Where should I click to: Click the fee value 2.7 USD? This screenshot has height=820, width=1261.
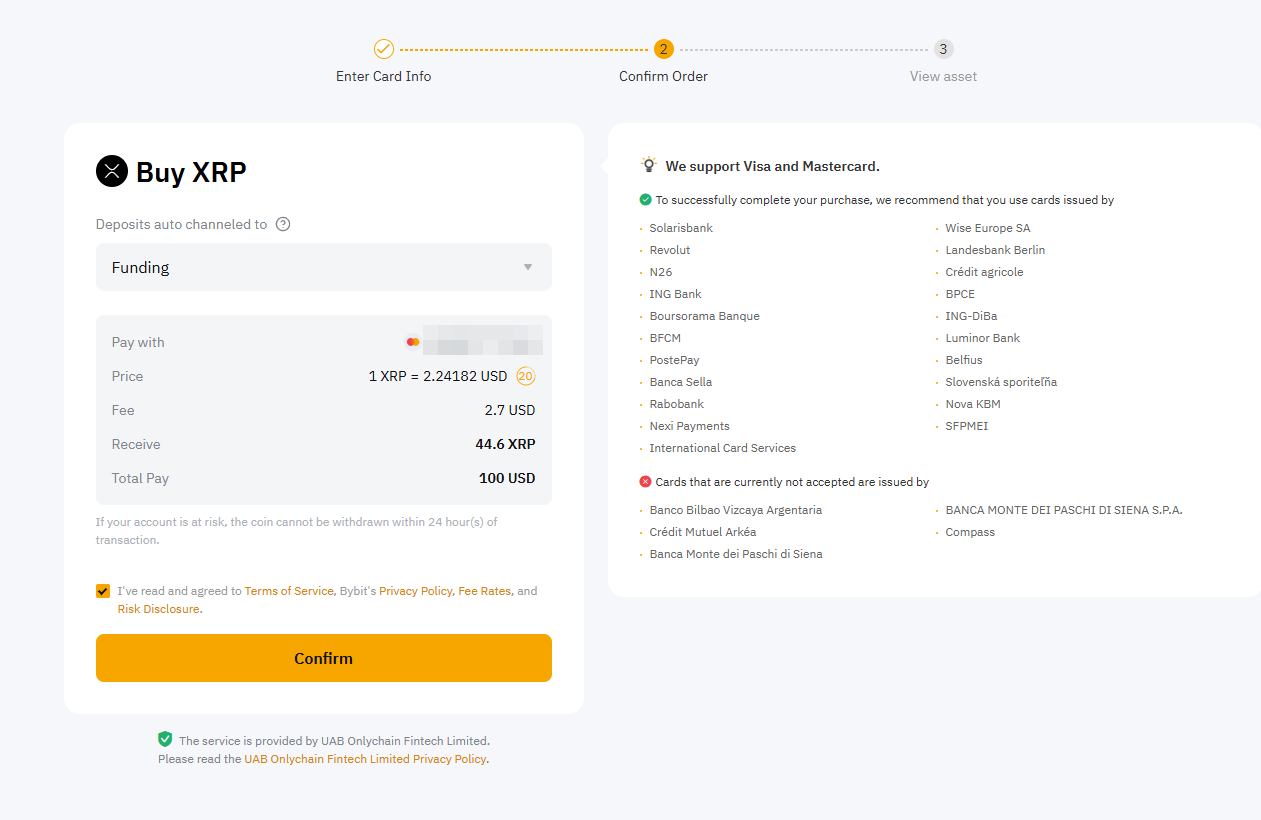[x=510, y=410]
